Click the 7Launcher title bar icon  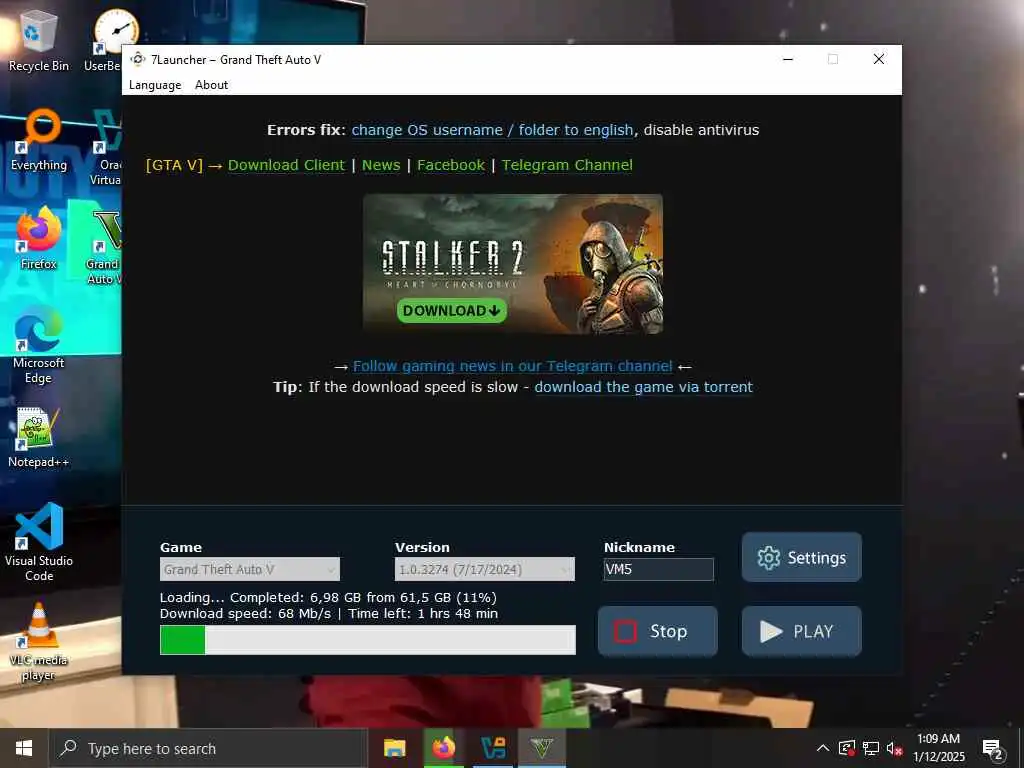point(138,59)
